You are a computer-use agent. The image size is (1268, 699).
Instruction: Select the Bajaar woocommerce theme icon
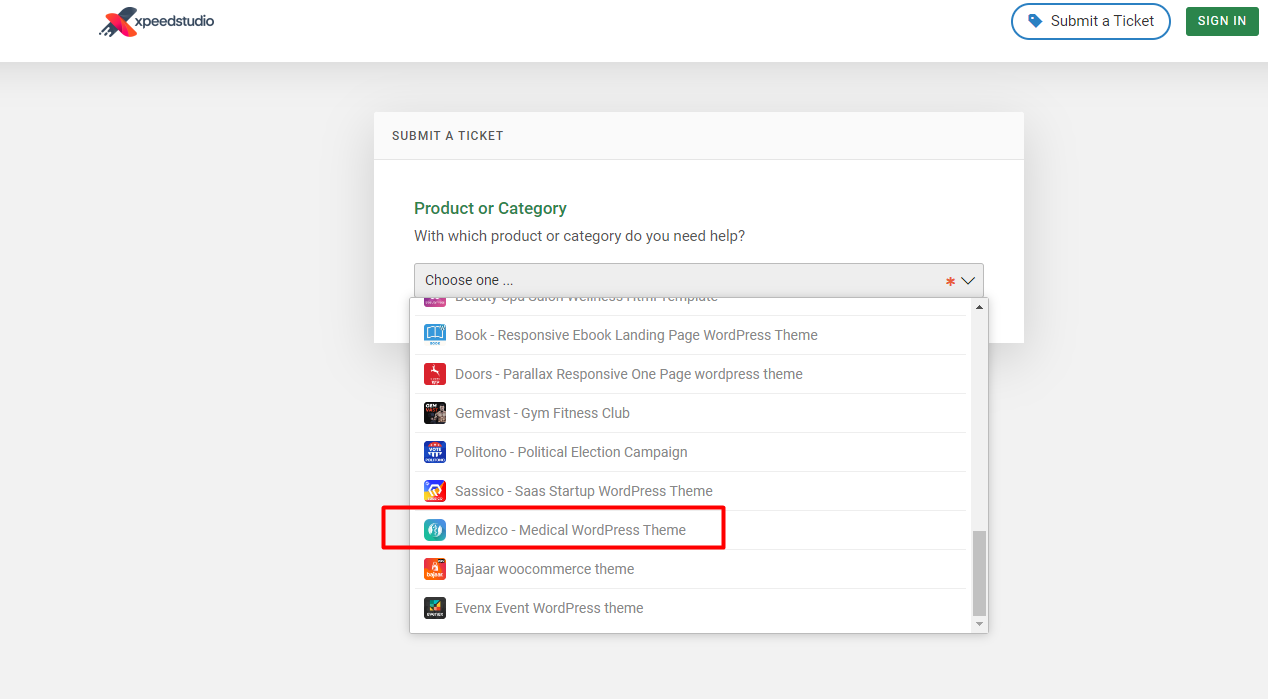[x=434, y=569]
